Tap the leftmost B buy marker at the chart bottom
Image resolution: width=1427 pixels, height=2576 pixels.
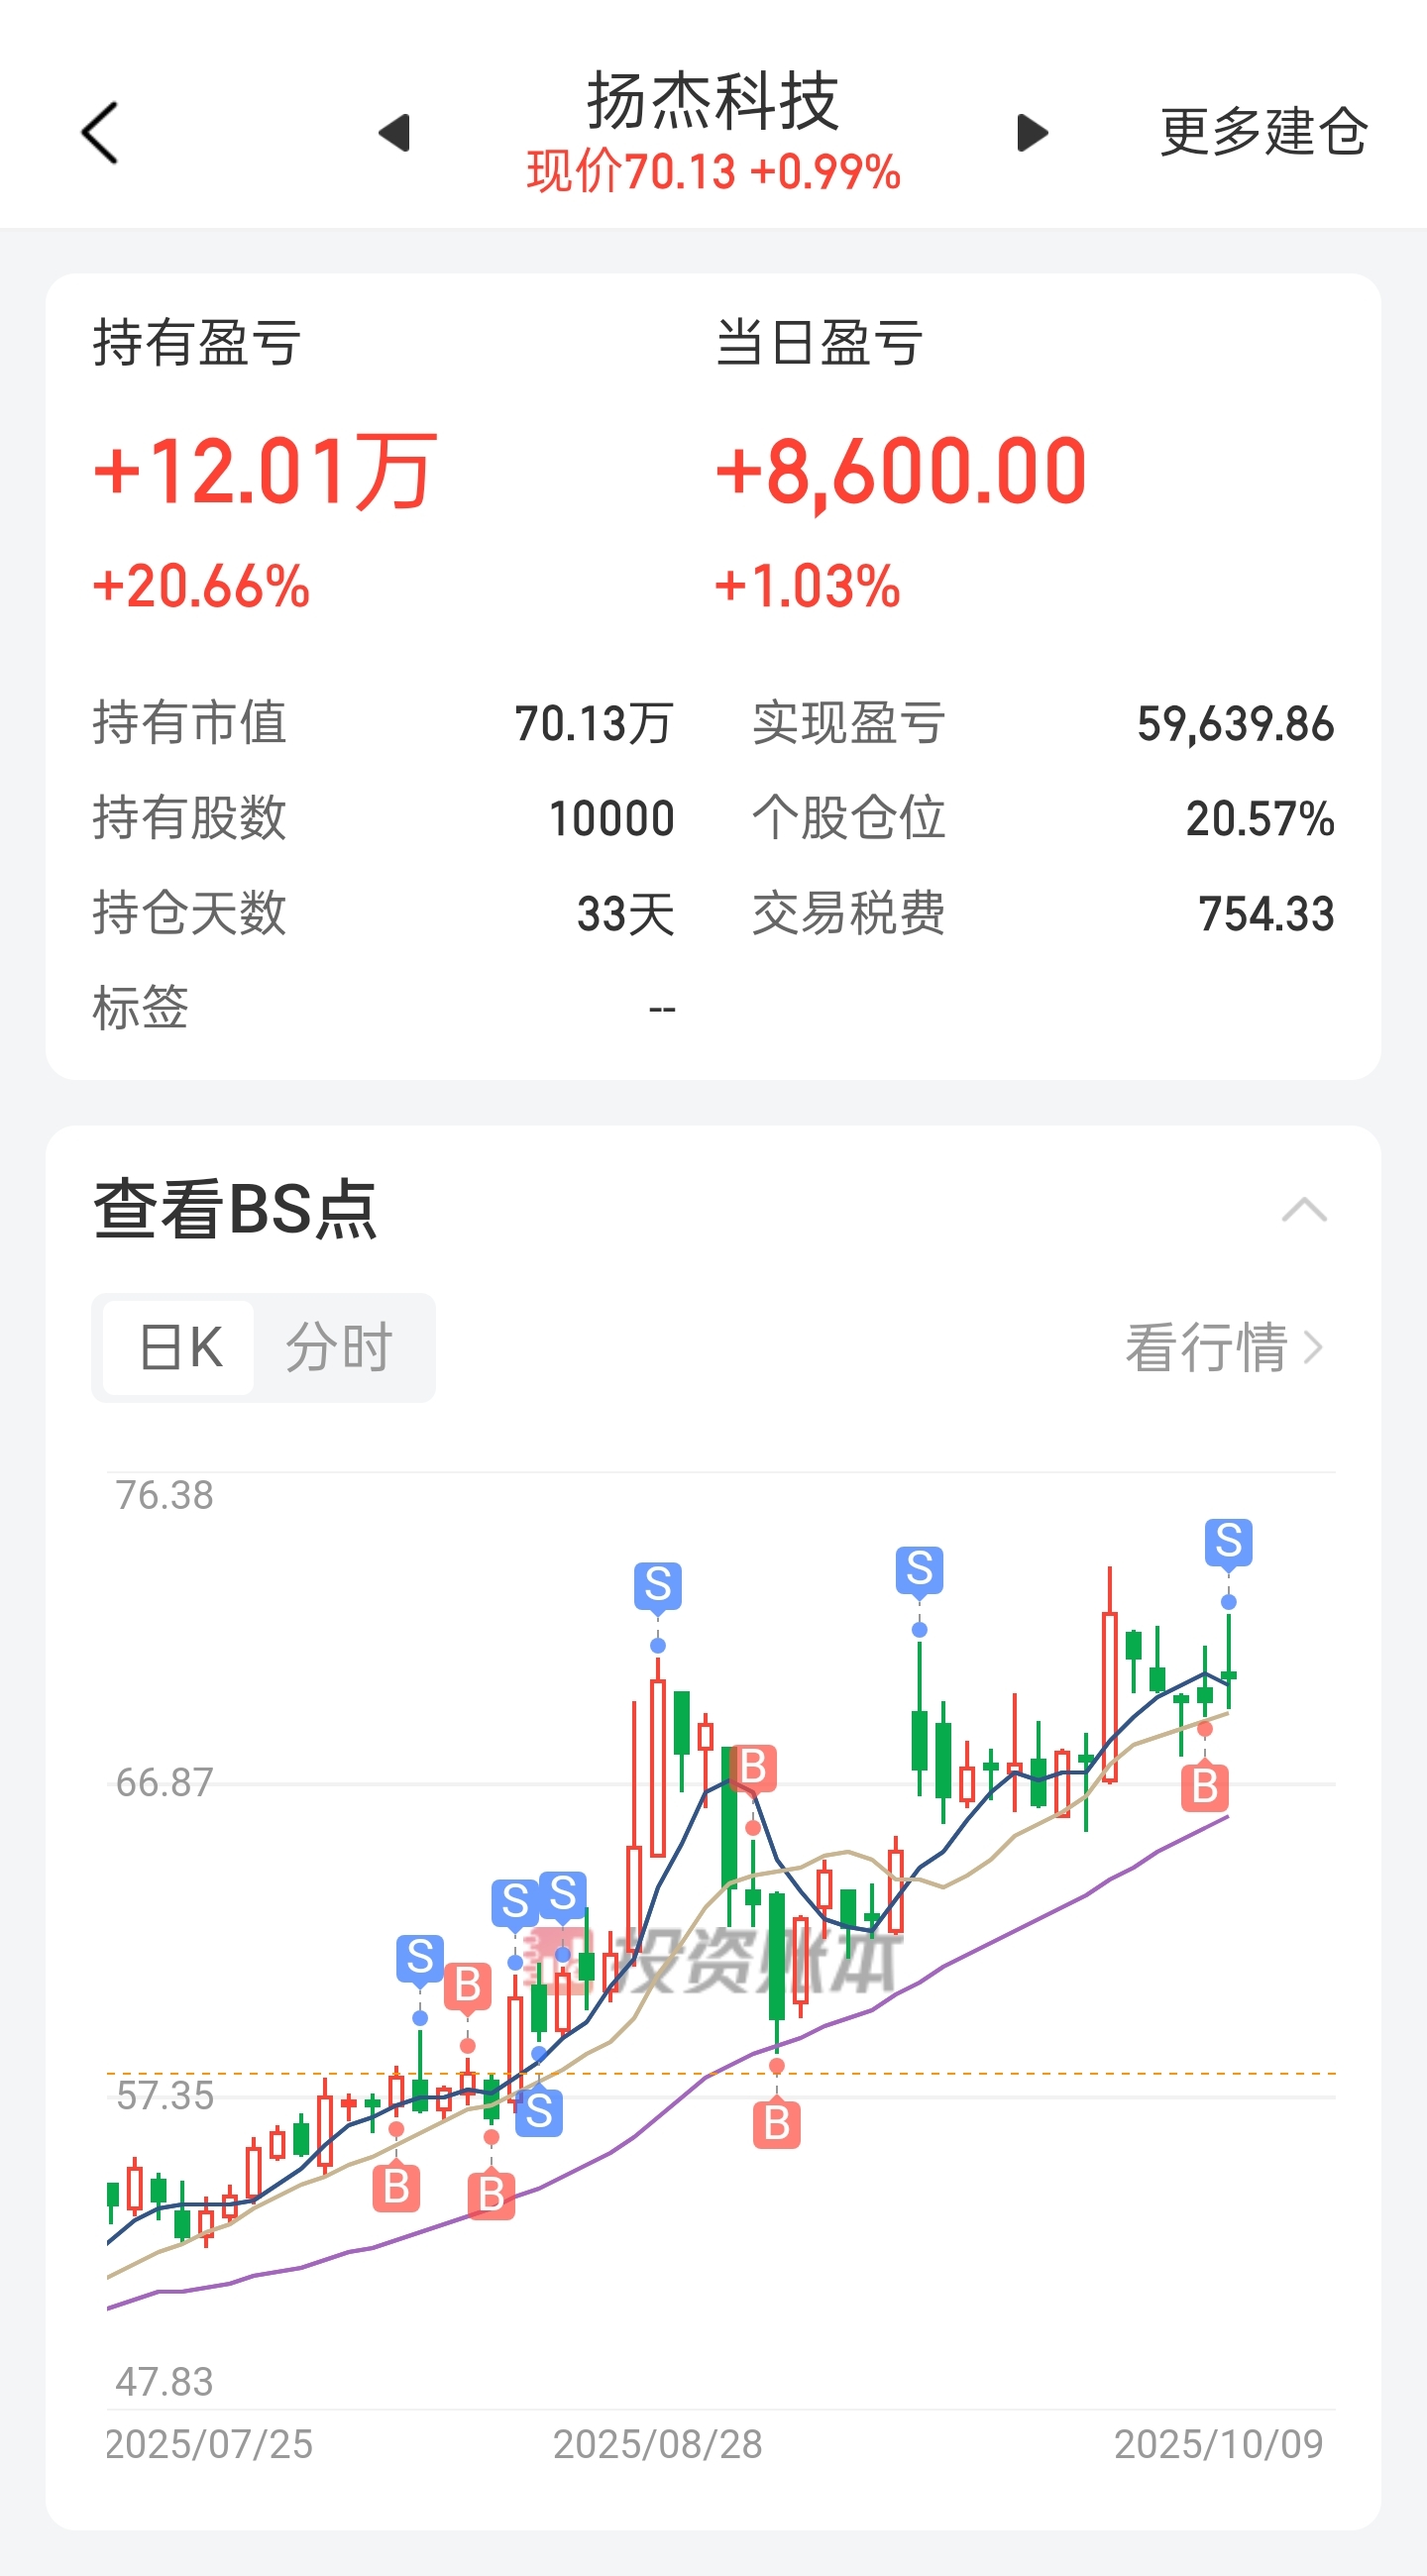396,2188
